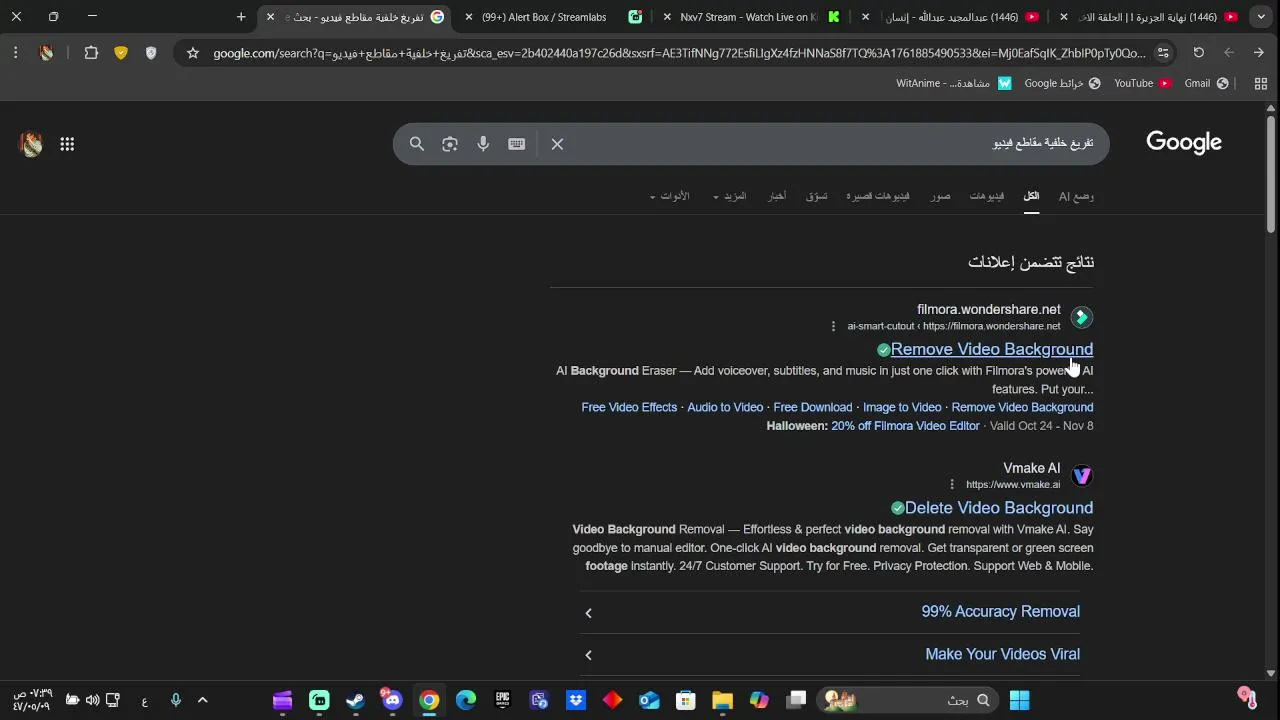Open Steam from the taskbar

click(x=355, y=700)
